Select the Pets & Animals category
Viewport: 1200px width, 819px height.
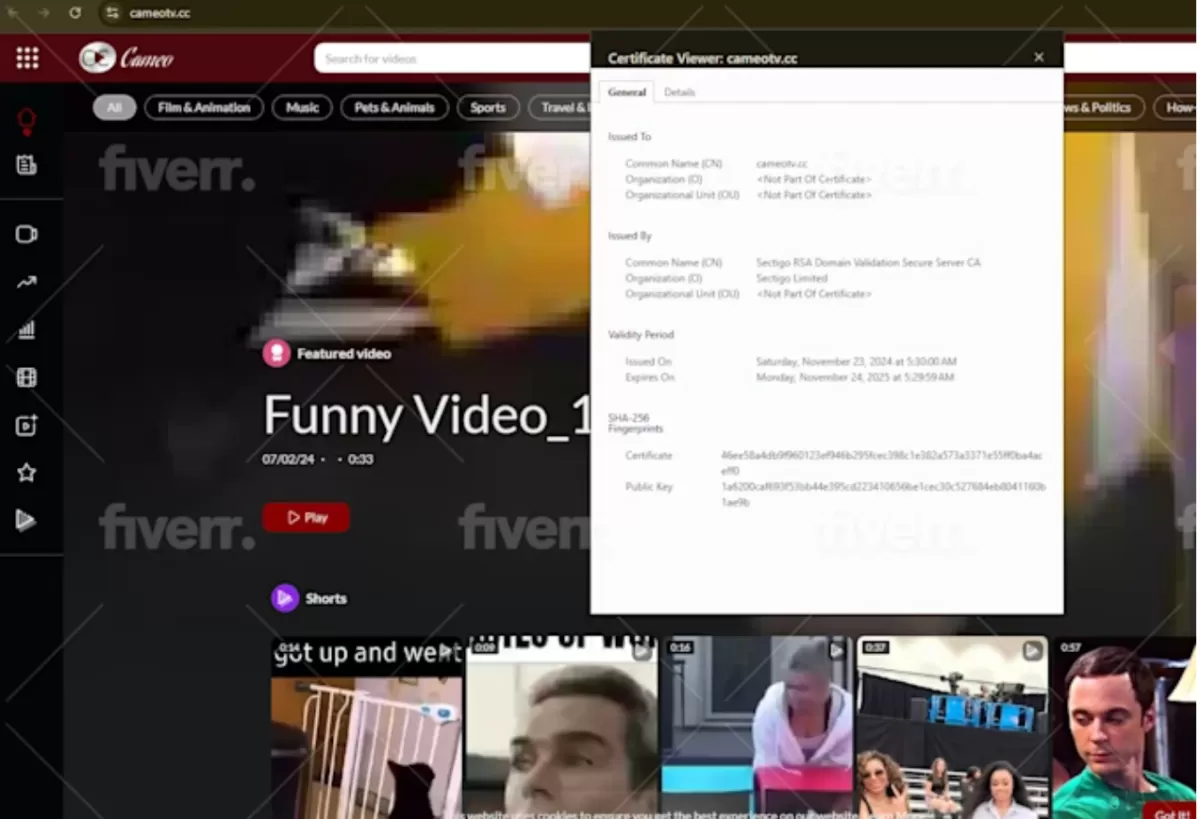click(395, 107)
